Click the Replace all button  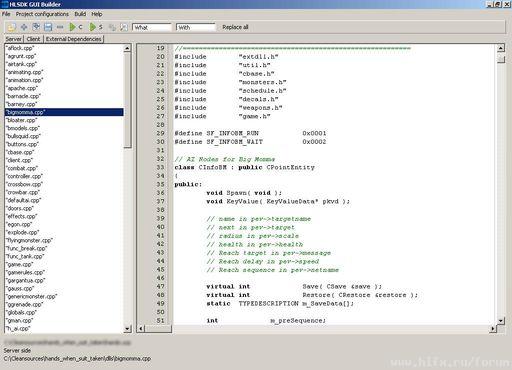coord(235,27)
